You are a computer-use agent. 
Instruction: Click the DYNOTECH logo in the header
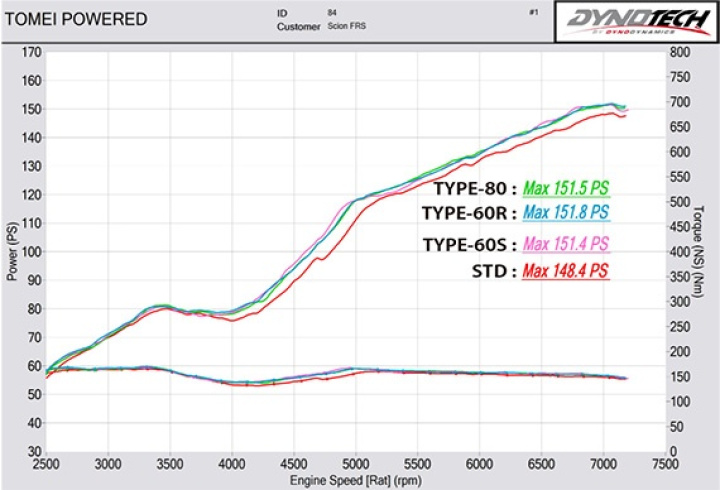(x=632, y=20)
